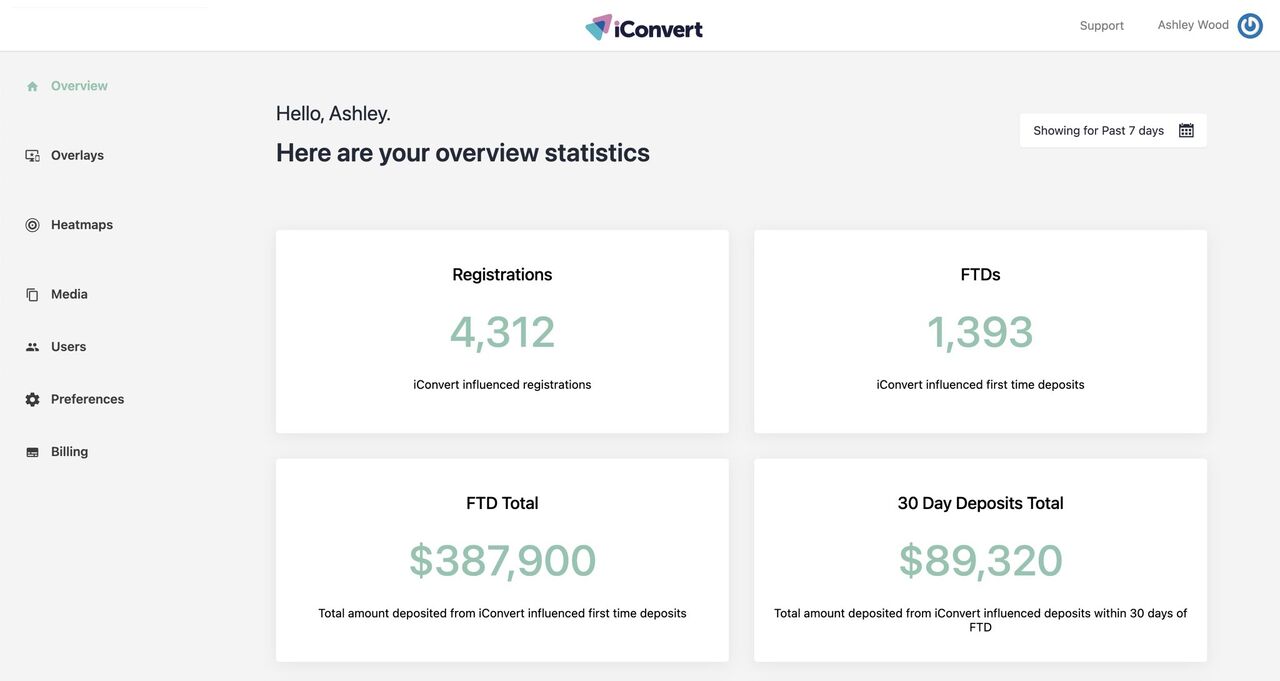Click the FTD Total description text
1280x681 pixels.
click(x=502, y=614)
